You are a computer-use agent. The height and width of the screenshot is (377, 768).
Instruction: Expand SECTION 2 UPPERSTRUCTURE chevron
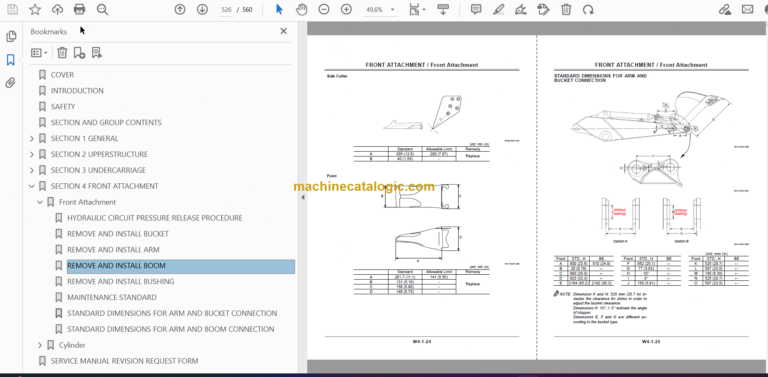pyautogui.click(x=32, y=154)
